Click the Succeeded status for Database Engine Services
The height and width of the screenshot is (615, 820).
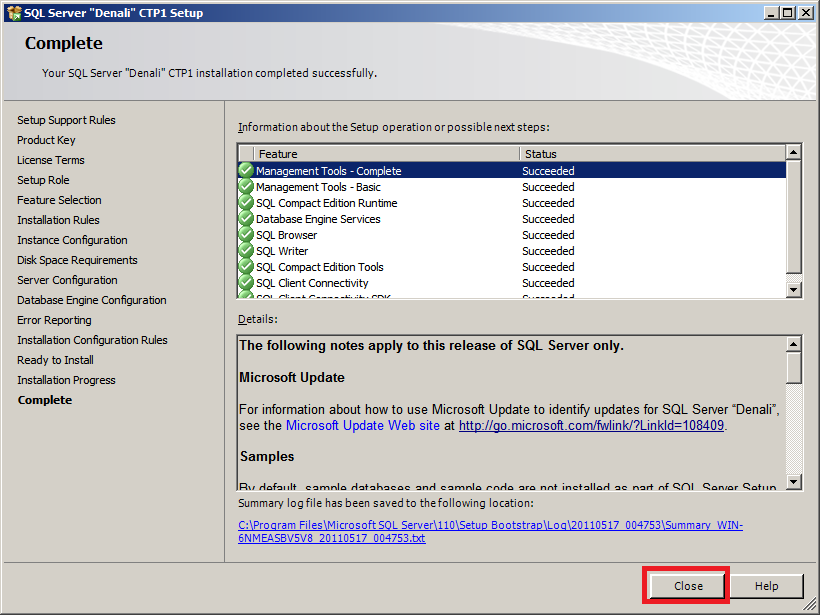click(548, 219)
